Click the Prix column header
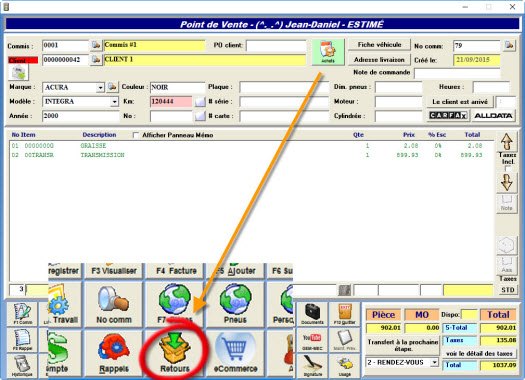This screenshot has width=525, height=380. pos(409,135)
